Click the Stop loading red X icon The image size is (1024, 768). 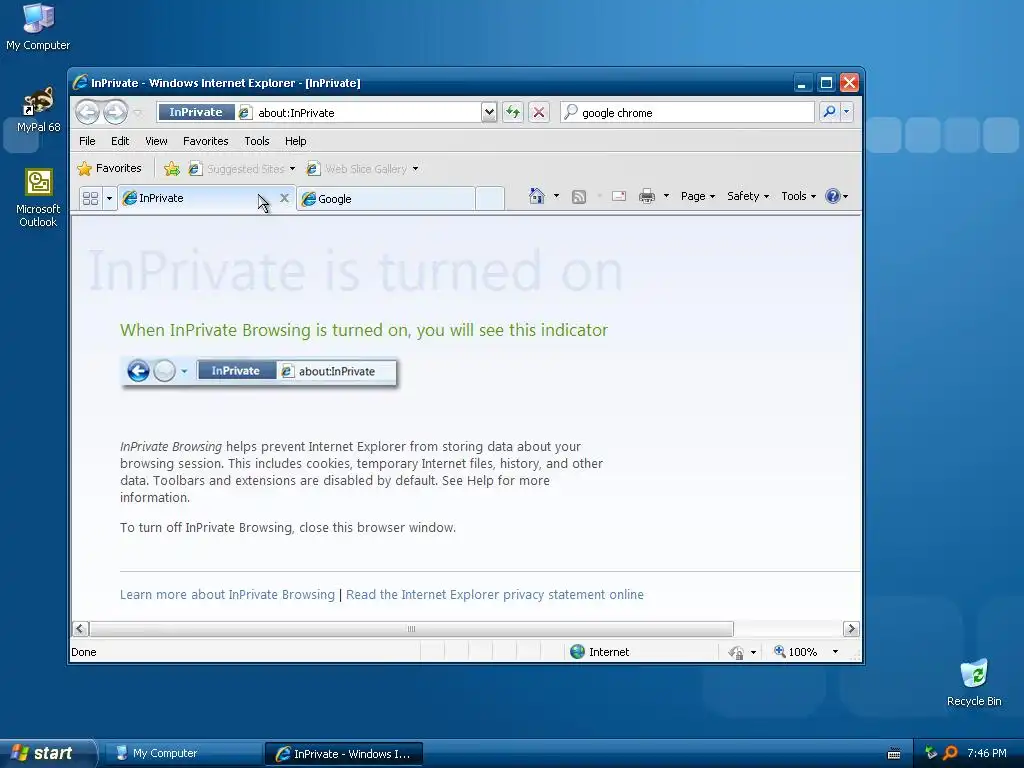(539, 112)
